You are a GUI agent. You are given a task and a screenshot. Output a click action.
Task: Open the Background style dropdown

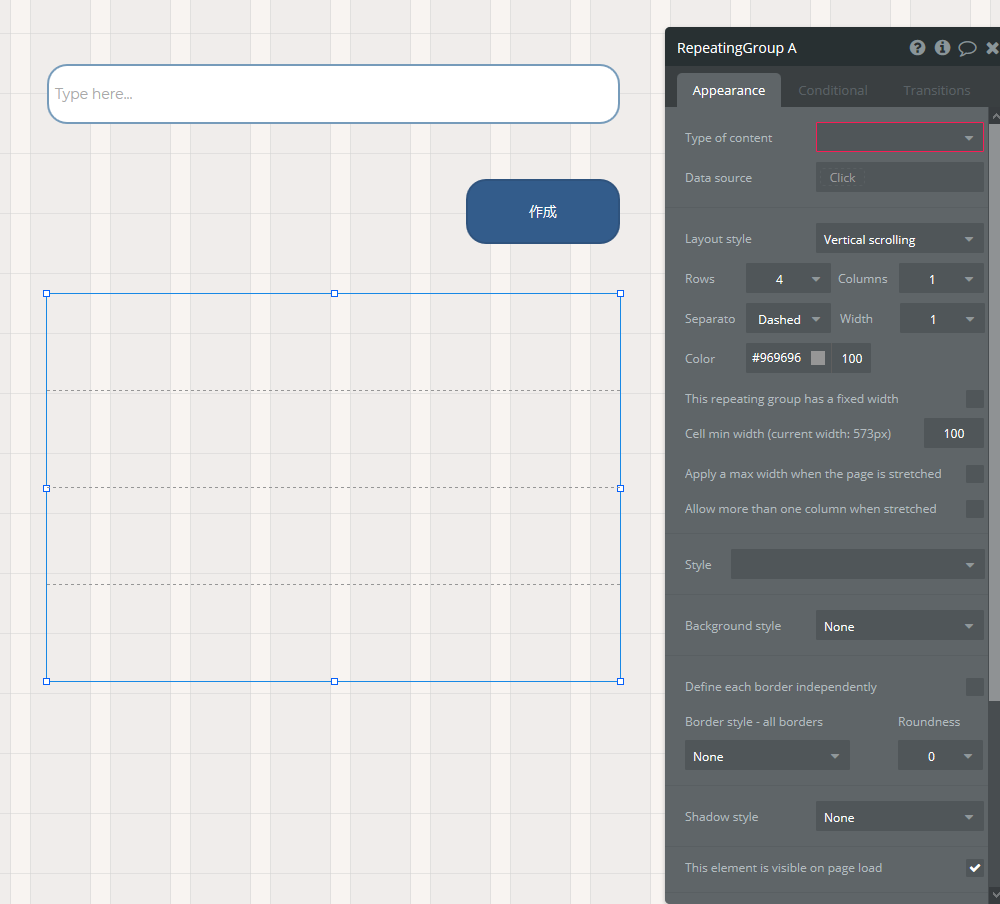click(x=899, y=626)
